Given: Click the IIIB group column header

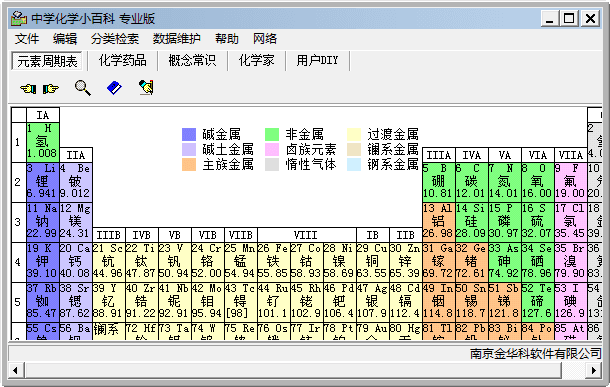Looking at the screenshot, I should click(x=109, y=235).
